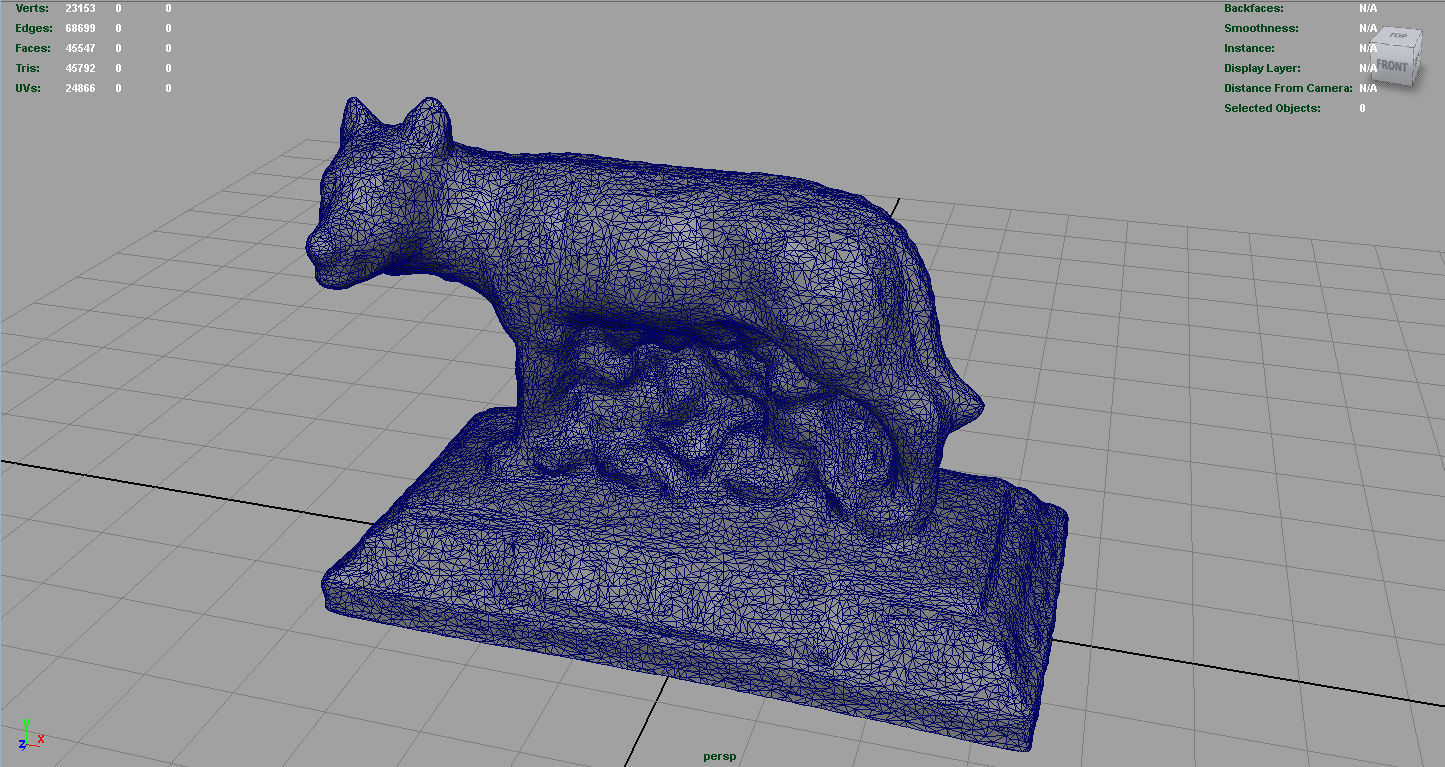Click the 0 value beside Selected Objects
Image resolution: width=1445 pixels, height=767 pixels.
[1362, 108]
